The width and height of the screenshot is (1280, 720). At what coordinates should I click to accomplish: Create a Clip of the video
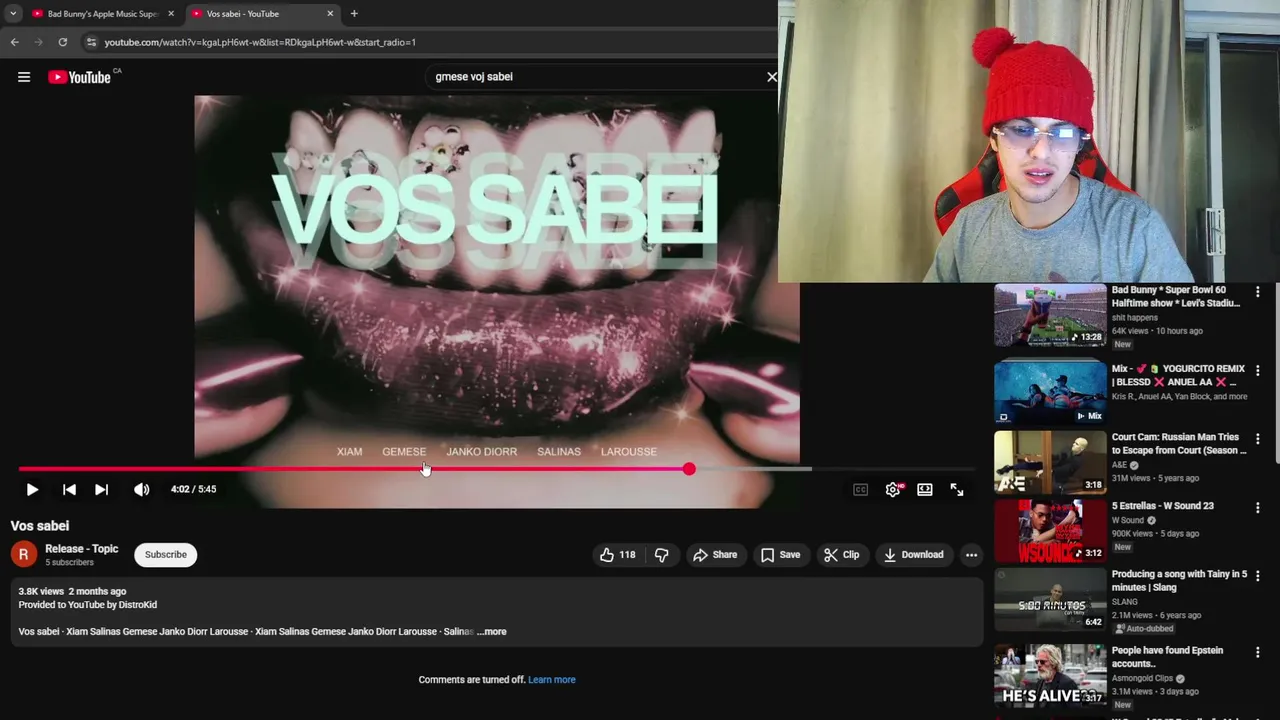(841, 555)
